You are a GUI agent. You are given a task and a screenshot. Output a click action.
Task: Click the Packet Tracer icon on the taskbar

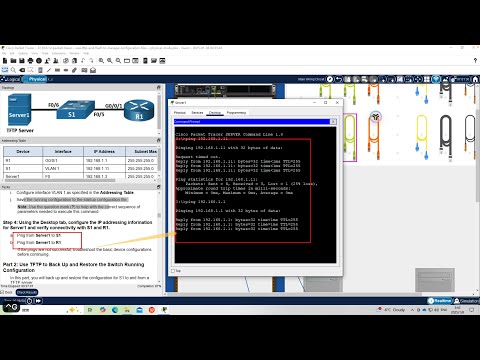point(164,310)
